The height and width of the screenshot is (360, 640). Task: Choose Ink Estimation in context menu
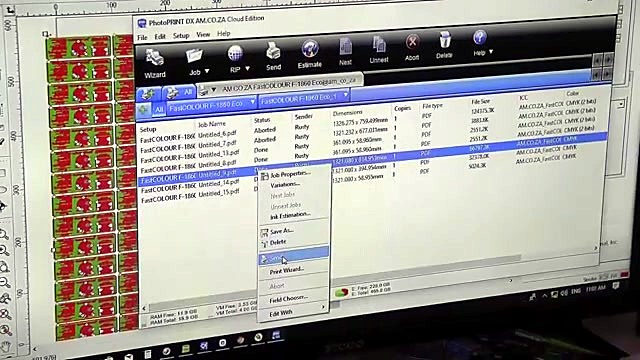[290, 215]
